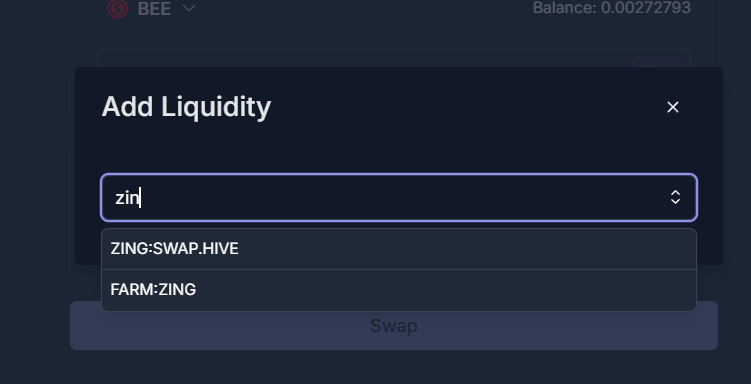Pick the first search result ZING:SWAP.HIVE
751x384 pixels.
(399, 249)
